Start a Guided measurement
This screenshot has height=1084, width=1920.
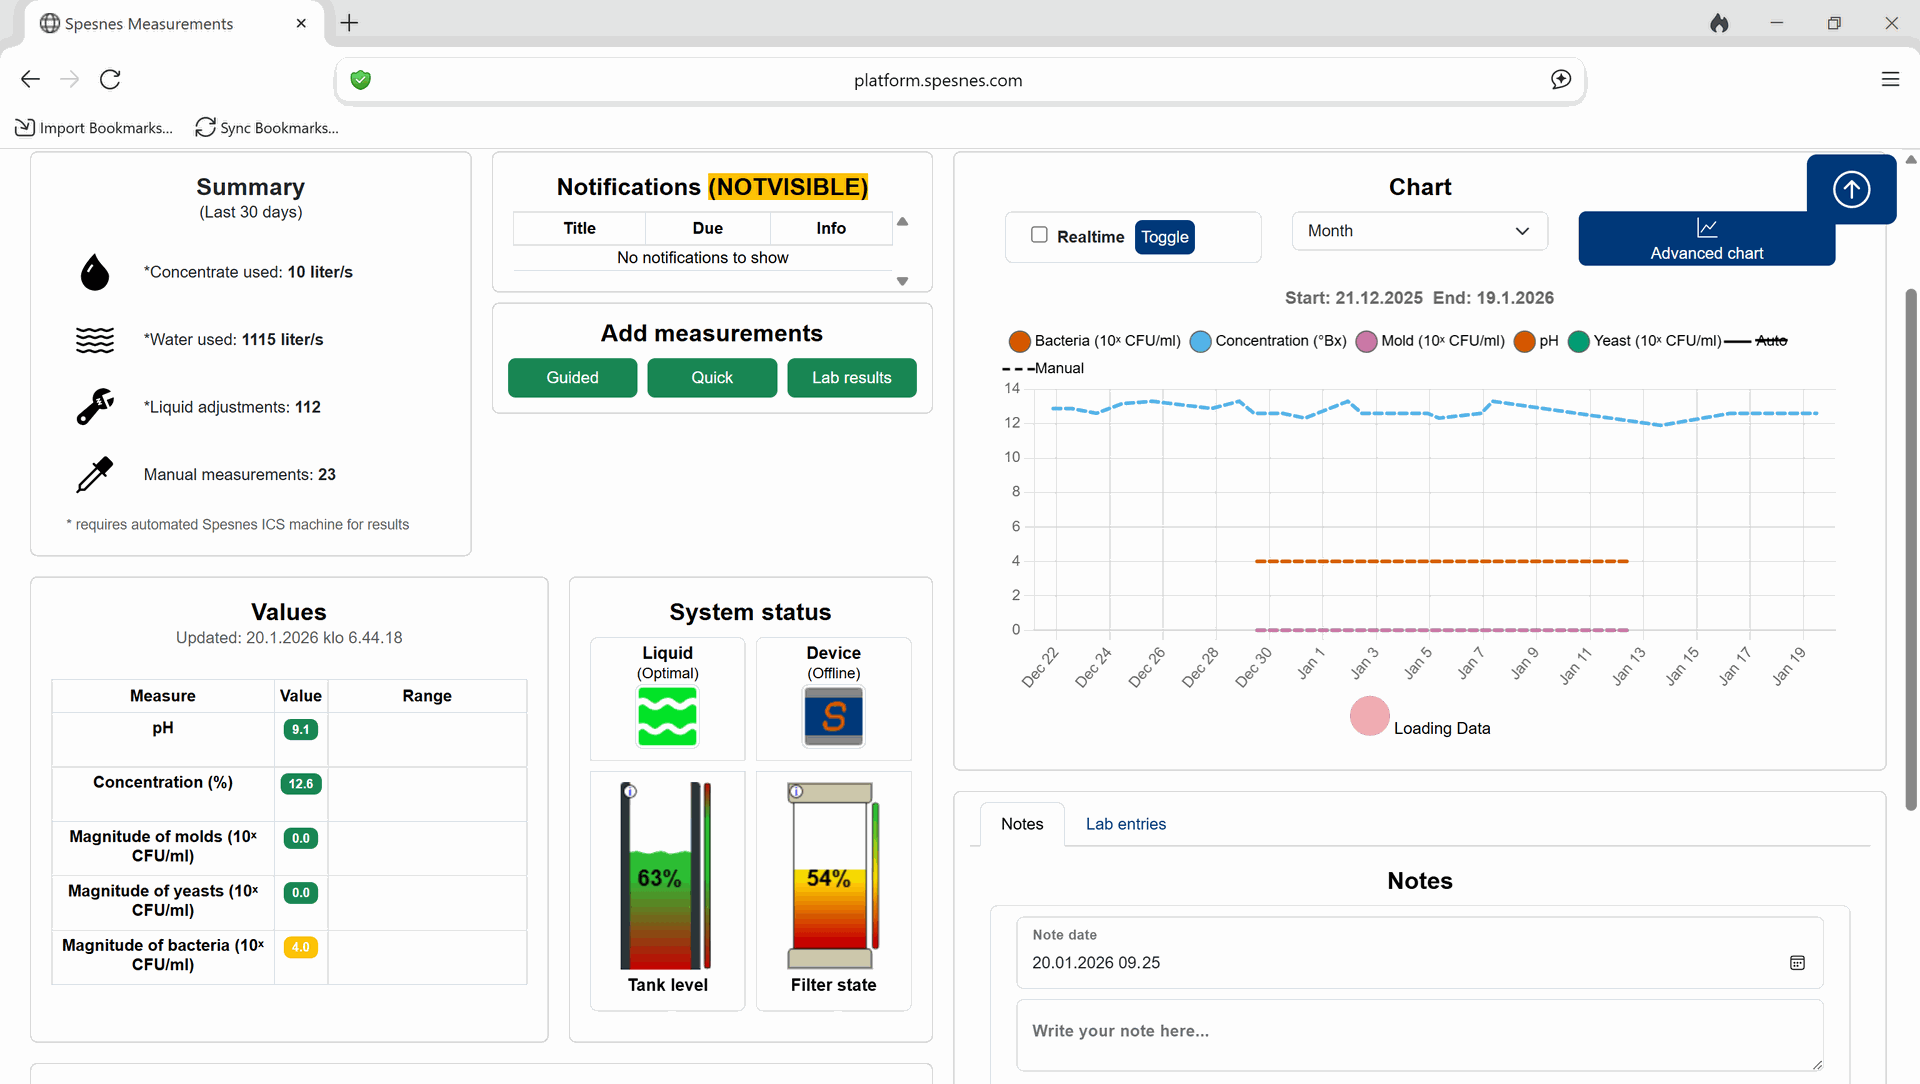pos(572,378)
